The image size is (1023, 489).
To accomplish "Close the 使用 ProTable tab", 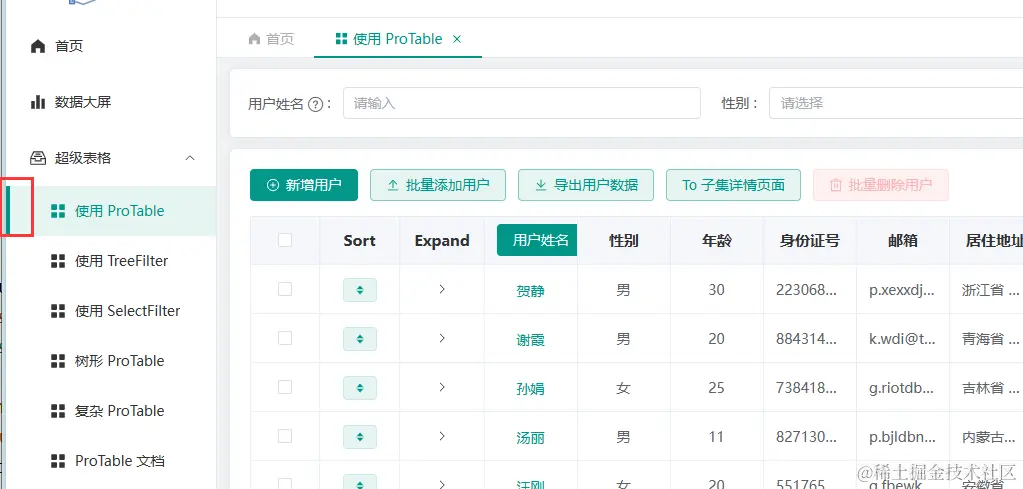I will click(457, 39).
